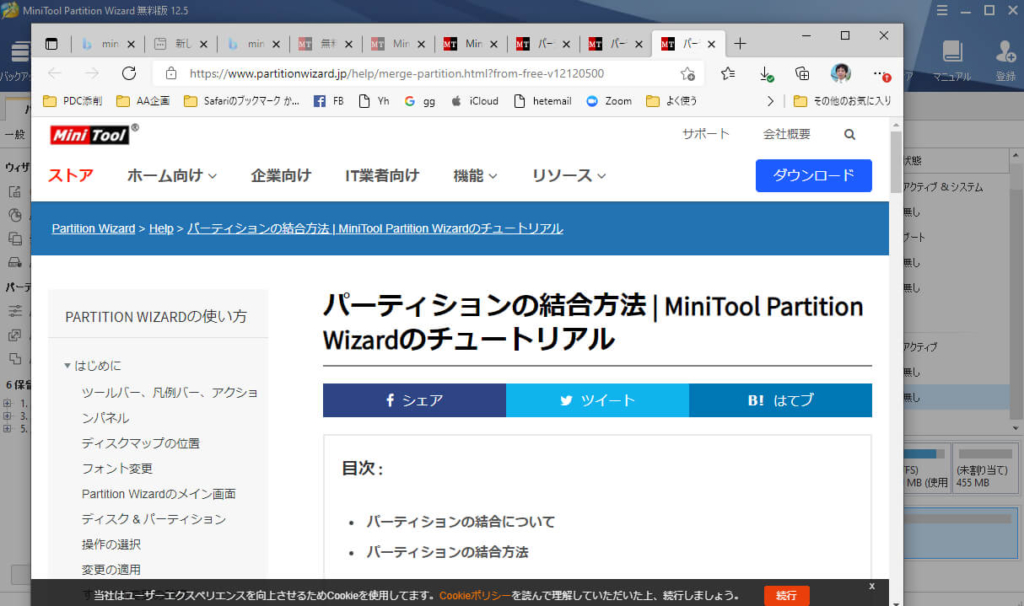
Task: Collapse the はじめに section
Action: (67, 366)
